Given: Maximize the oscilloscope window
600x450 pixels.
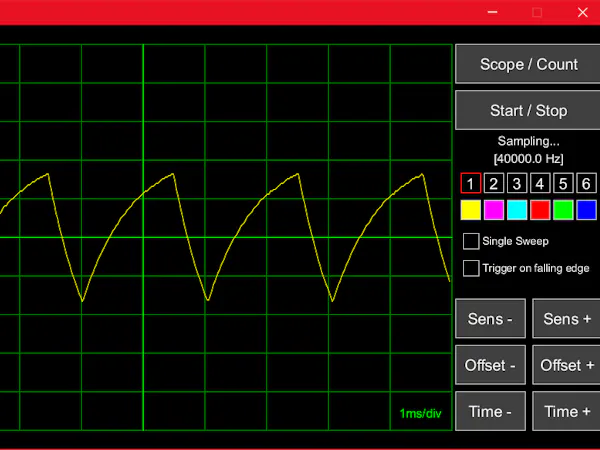Looking at the screenshot, I should tap(537, 13).
